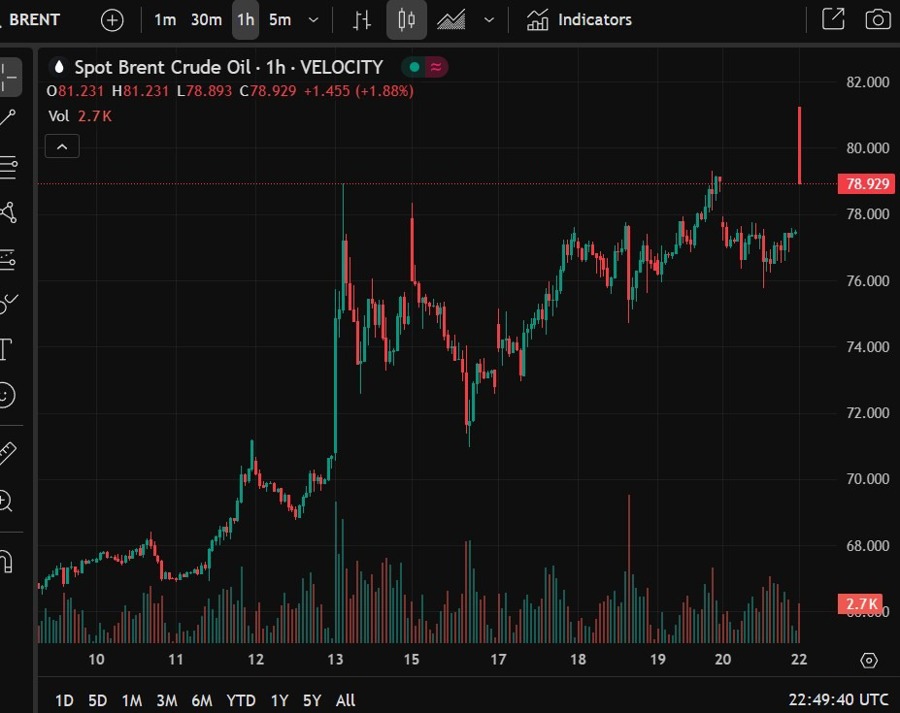Select the measure ruler tool
The height and width of the screenshot is (713, 900).
(x=7, y=454)
